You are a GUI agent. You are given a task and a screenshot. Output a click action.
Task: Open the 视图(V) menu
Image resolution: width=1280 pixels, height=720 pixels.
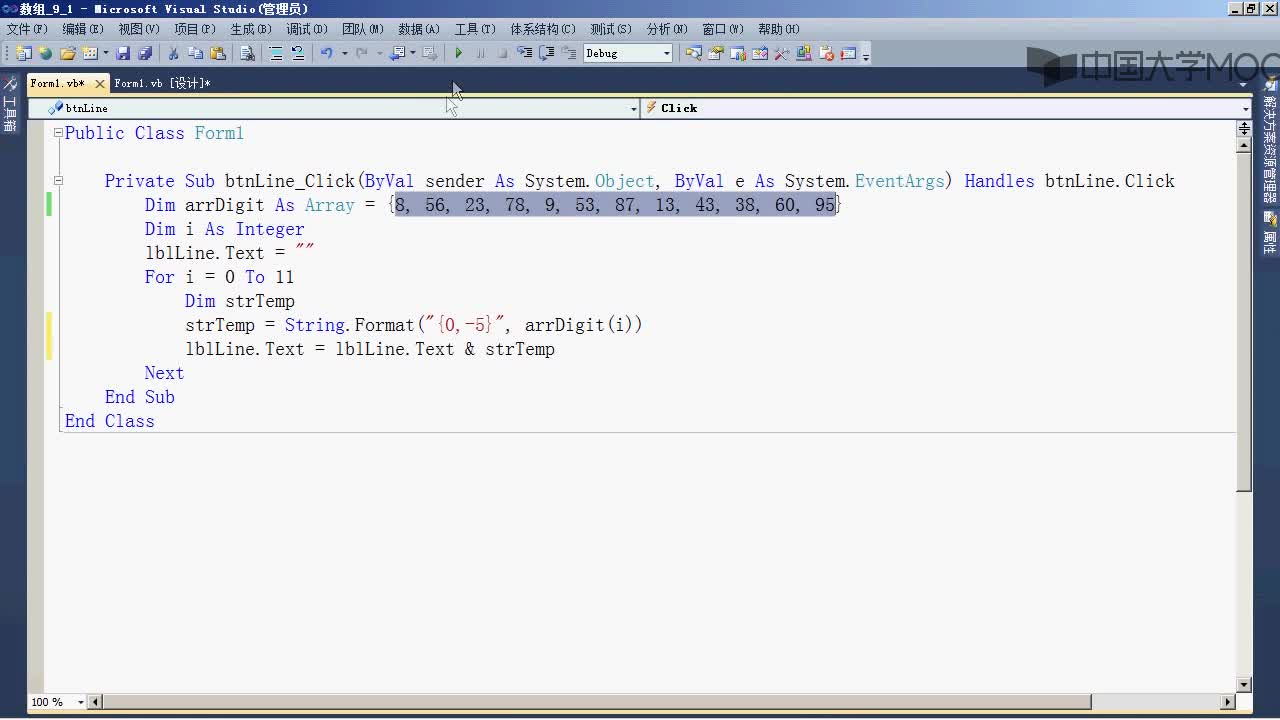(x=138, y=29)
